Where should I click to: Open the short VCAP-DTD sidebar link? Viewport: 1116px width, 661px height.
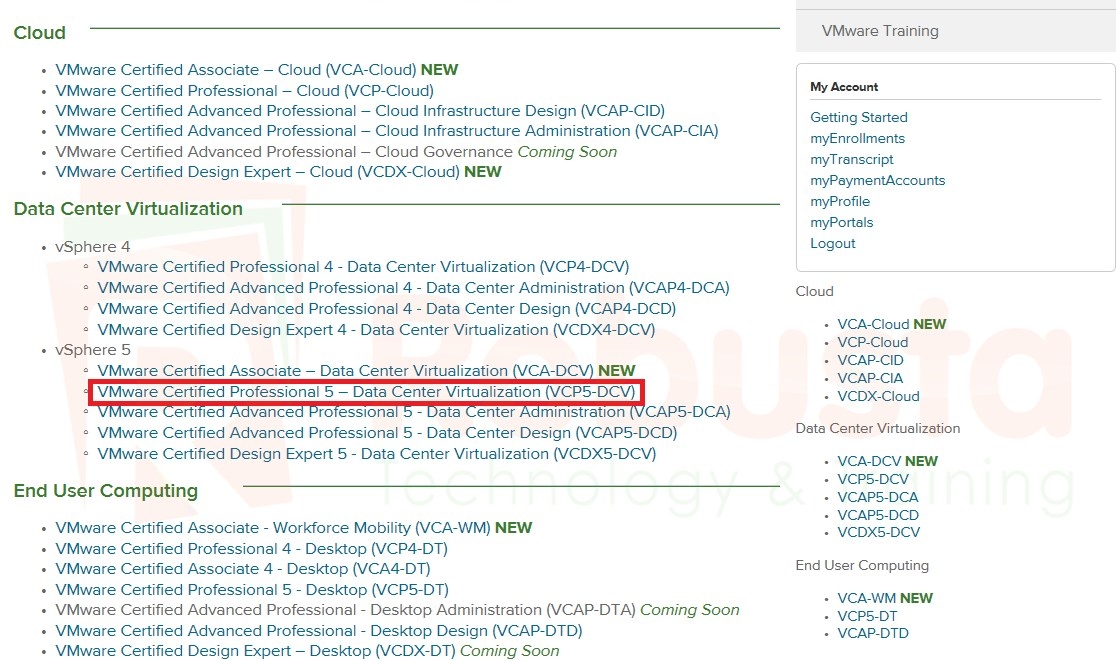tap(873, 633)
